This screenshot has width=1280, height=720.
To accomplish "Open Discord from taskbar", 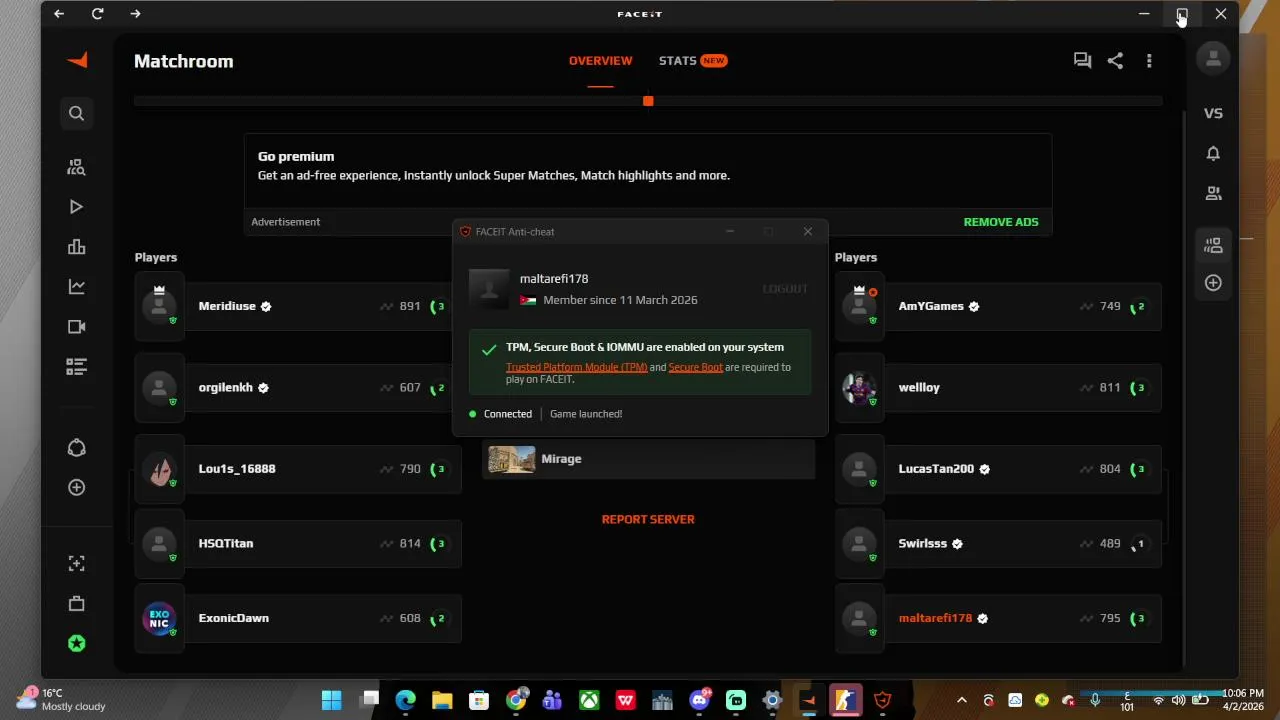I will [x=699, y=700].
